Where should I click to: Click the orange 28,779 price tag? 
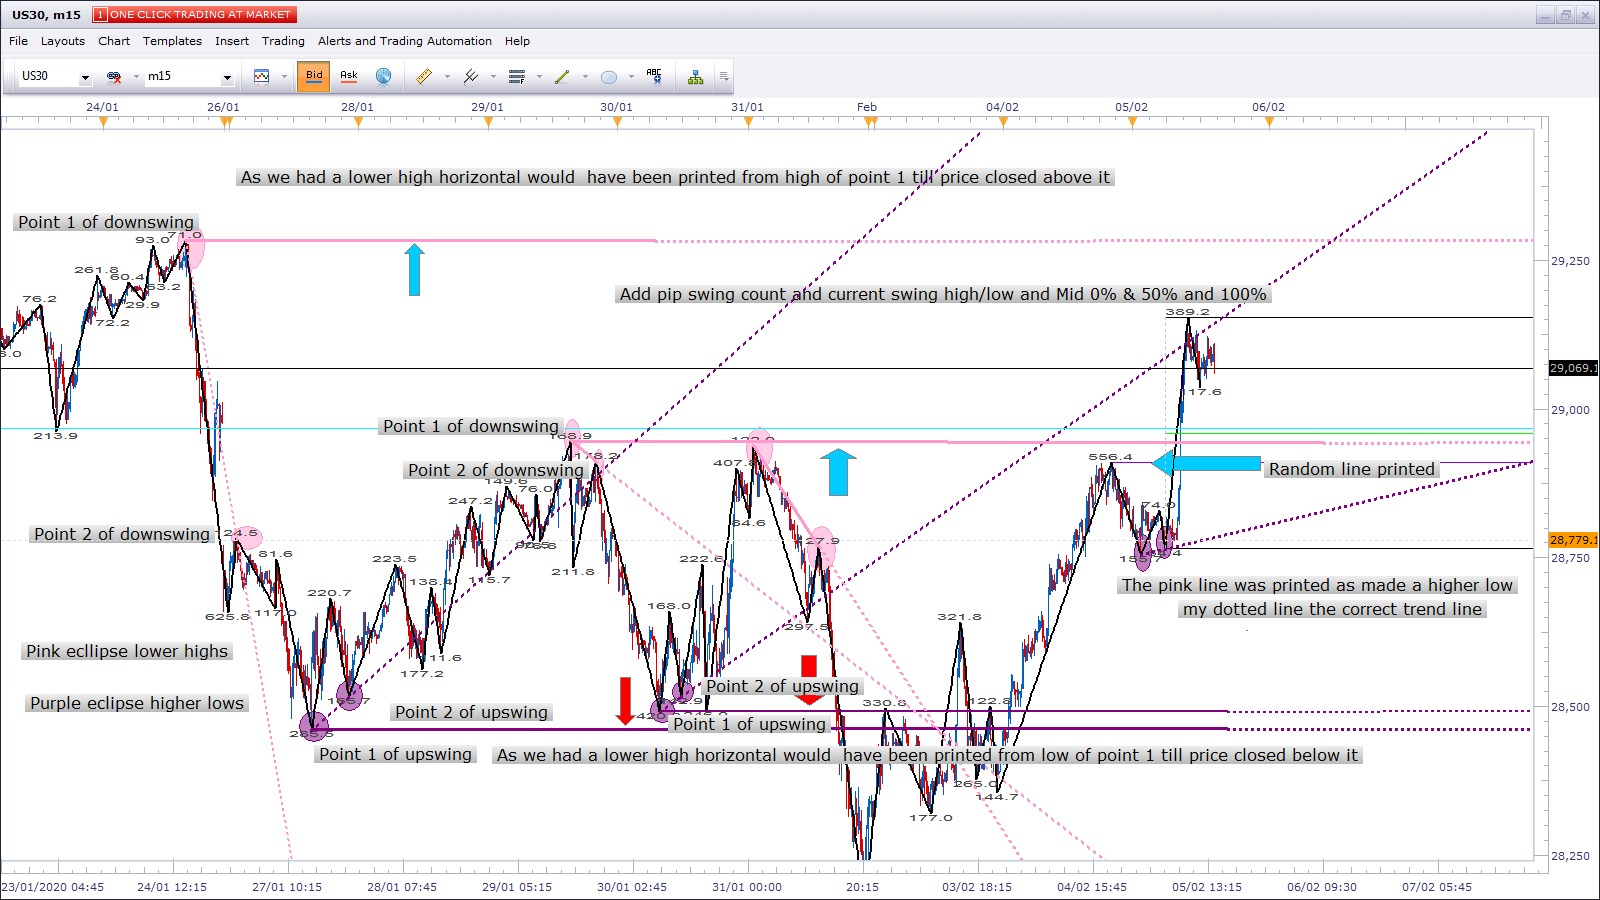1573,540
